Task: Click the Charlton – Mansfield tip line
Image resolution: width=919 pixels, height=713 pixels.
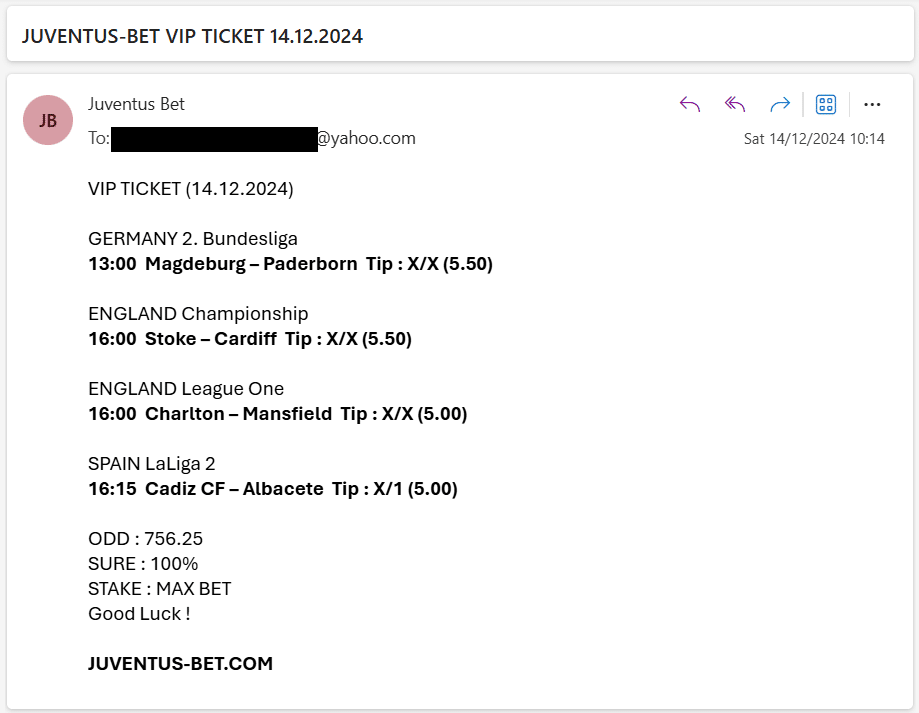Action: (277, 414)
